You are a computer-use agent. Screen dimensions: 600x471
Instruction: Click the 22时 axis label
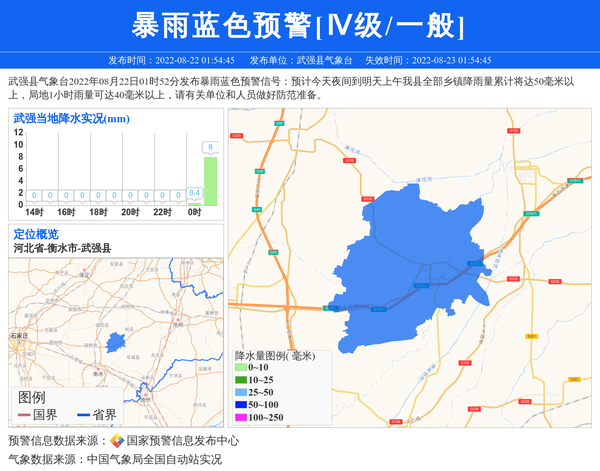coord(162,212)
